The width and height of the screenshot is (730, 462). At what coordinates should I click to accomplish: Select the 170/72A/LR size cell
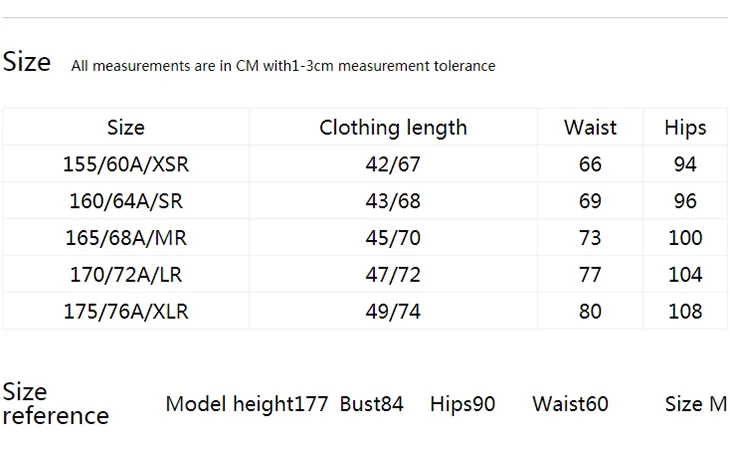tap(126, 274)
